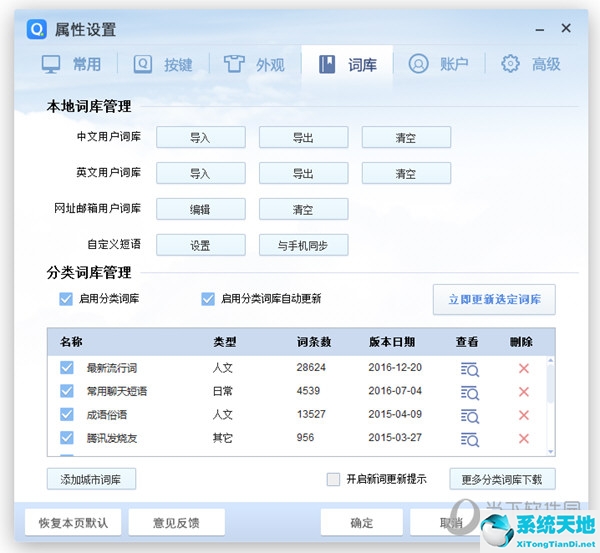The image size is (600, 553).
Task: View entries of 最新流行词 dictionary
Action: pyautogui.click(x=470, y=369)
